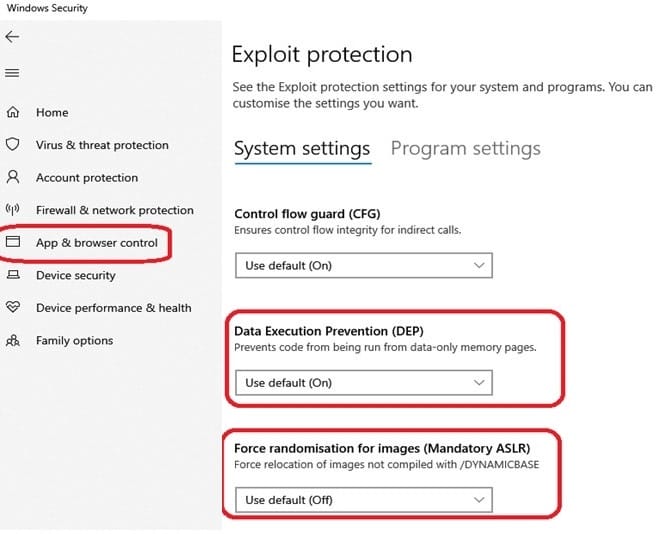This screenshot has width=666, height=534.
Task: Click the back arrow icon
Action: click(12, 37)
